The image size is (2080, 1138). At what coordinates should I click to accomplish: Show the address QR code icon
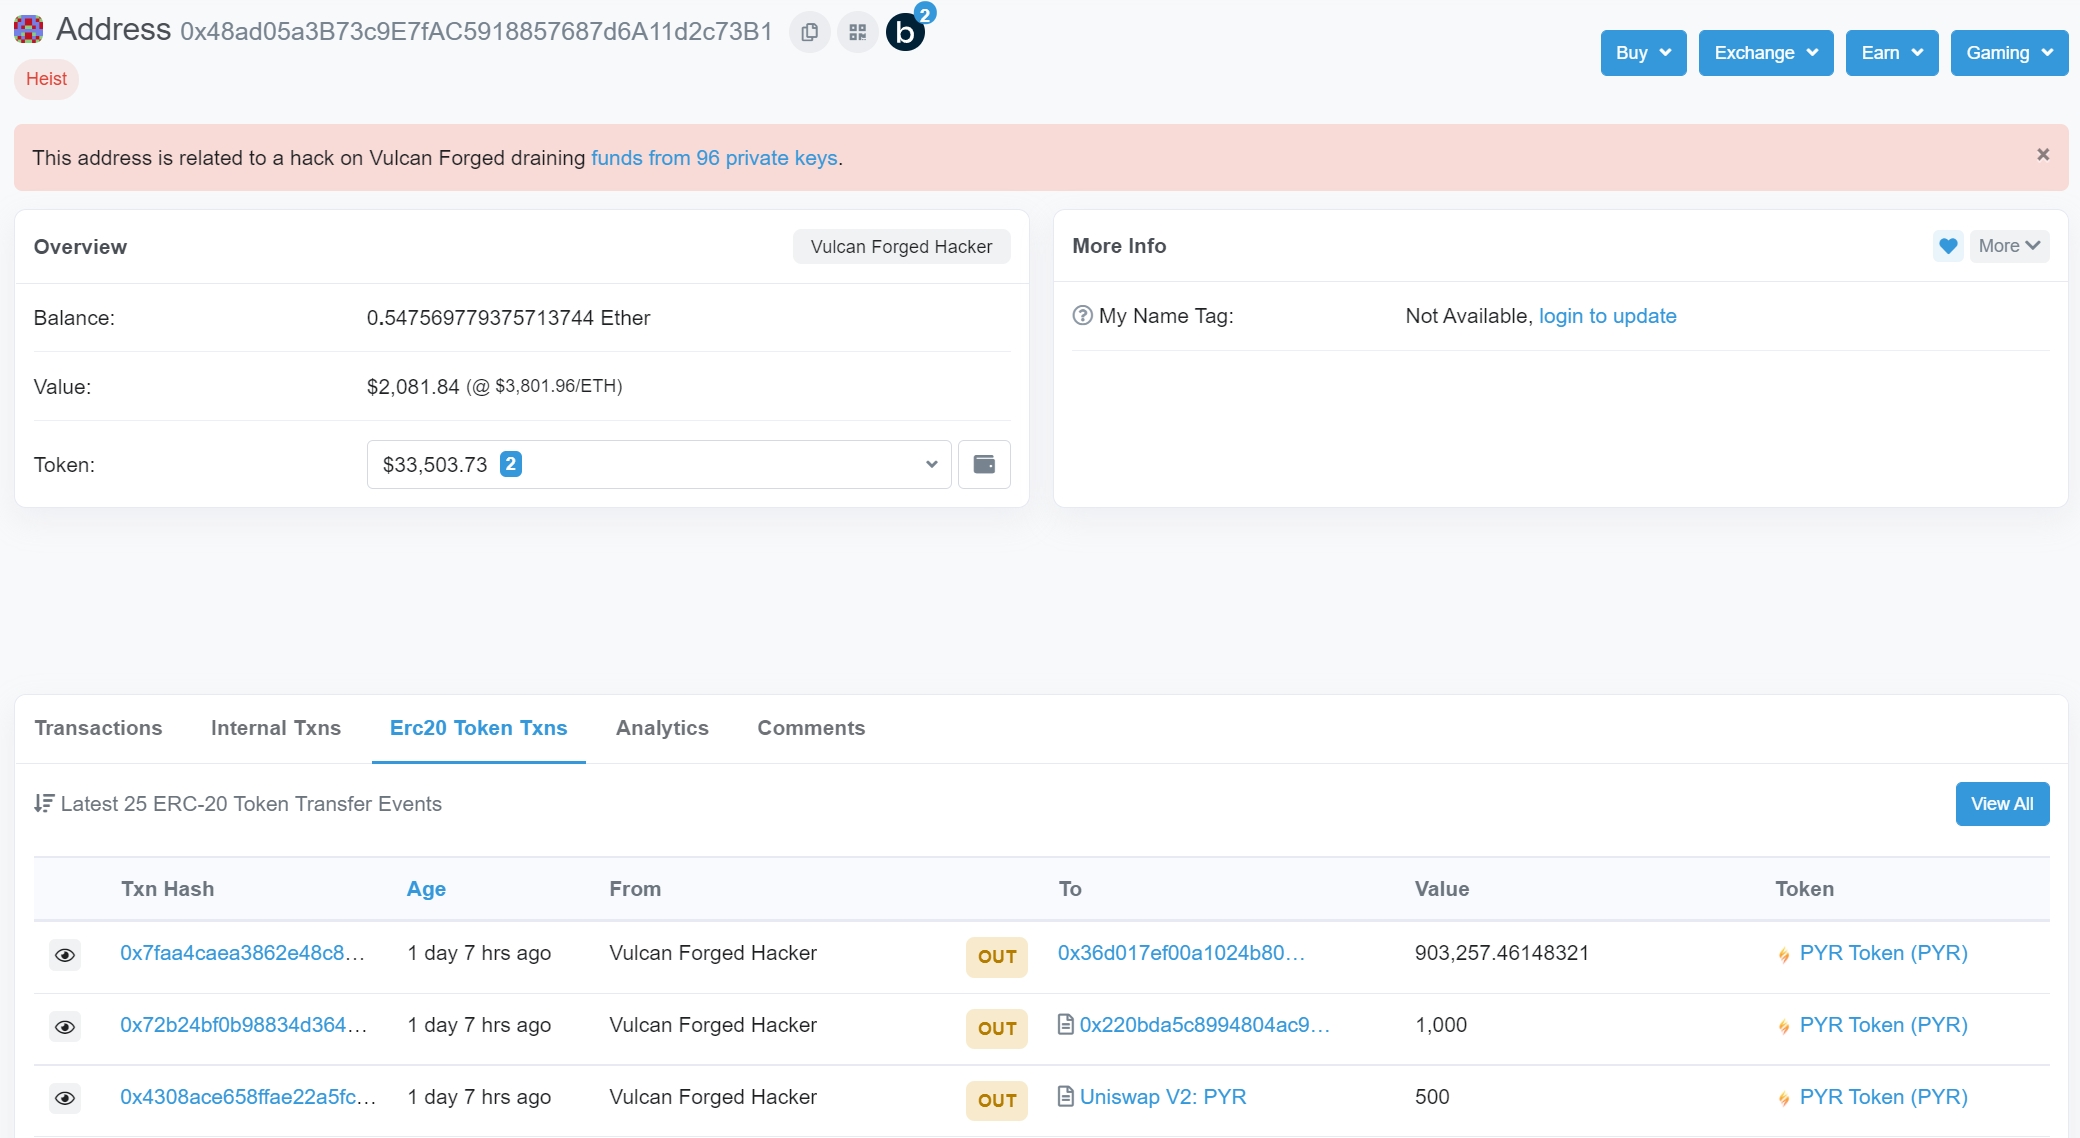(x=857, y=32)
